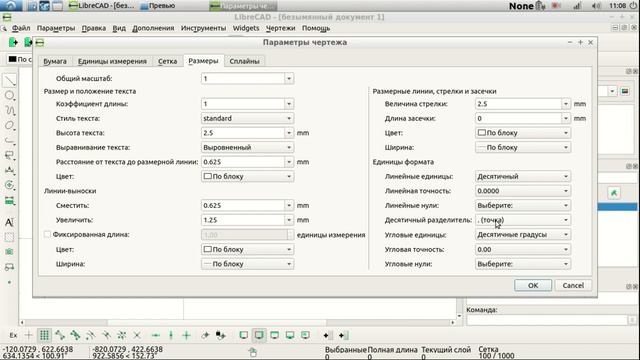This screenshot has height=360, width=640.
Task: Open Ширина dropdown under Размерные линии
Action: (x=523, y=147)
